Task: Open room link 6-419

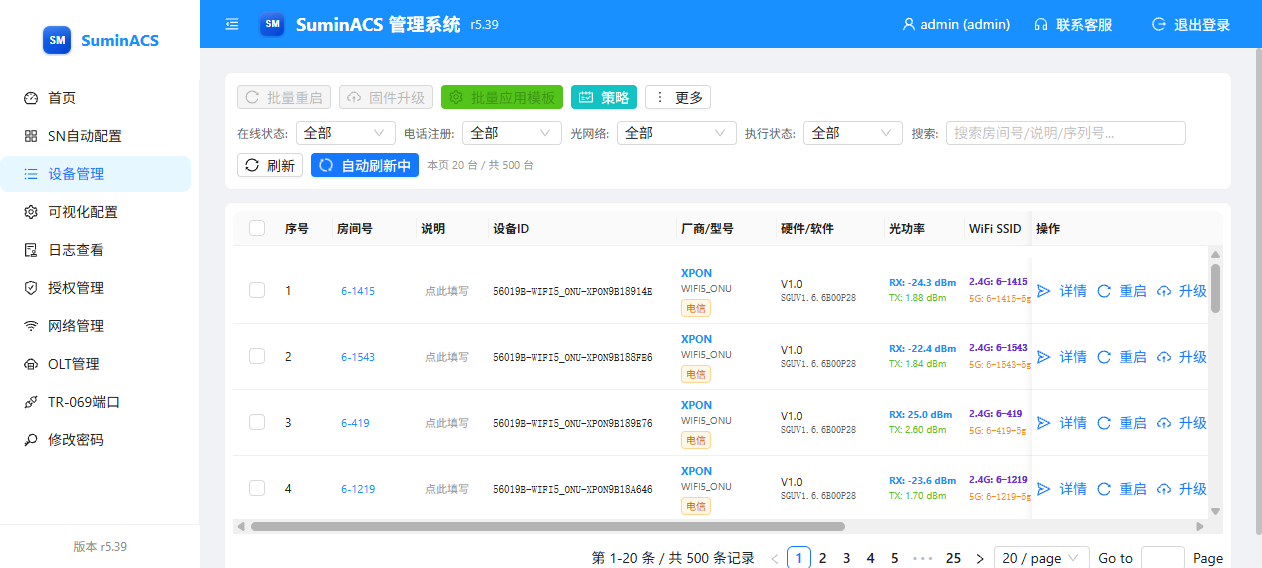Action: pos(355,423)
